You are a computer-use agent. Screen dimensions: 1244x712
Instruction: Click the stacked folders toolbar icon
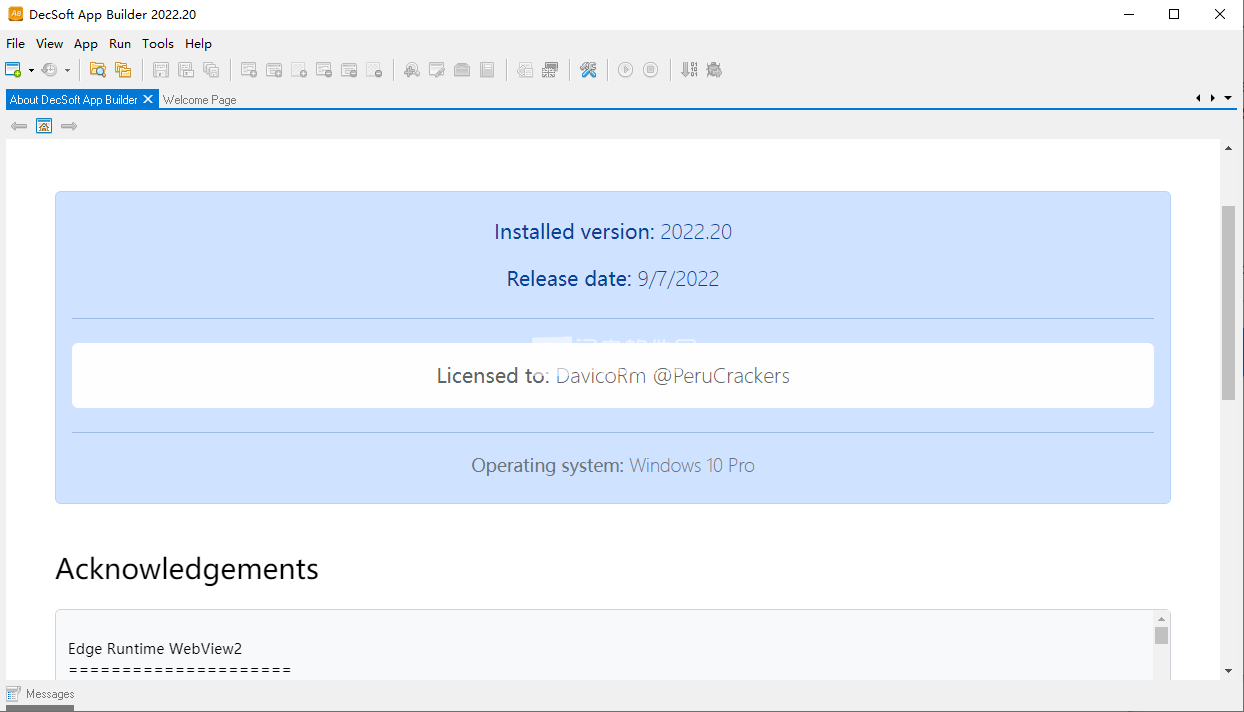(x=123, y=70)
